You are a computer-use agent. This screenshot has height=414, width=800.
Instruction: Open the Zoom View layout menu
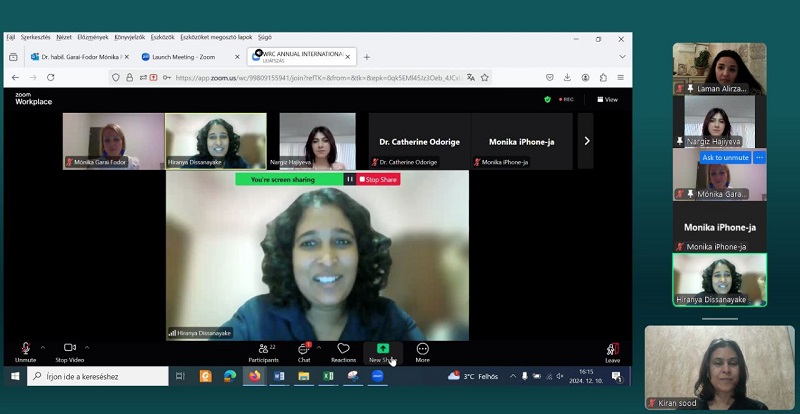(608, 100)
